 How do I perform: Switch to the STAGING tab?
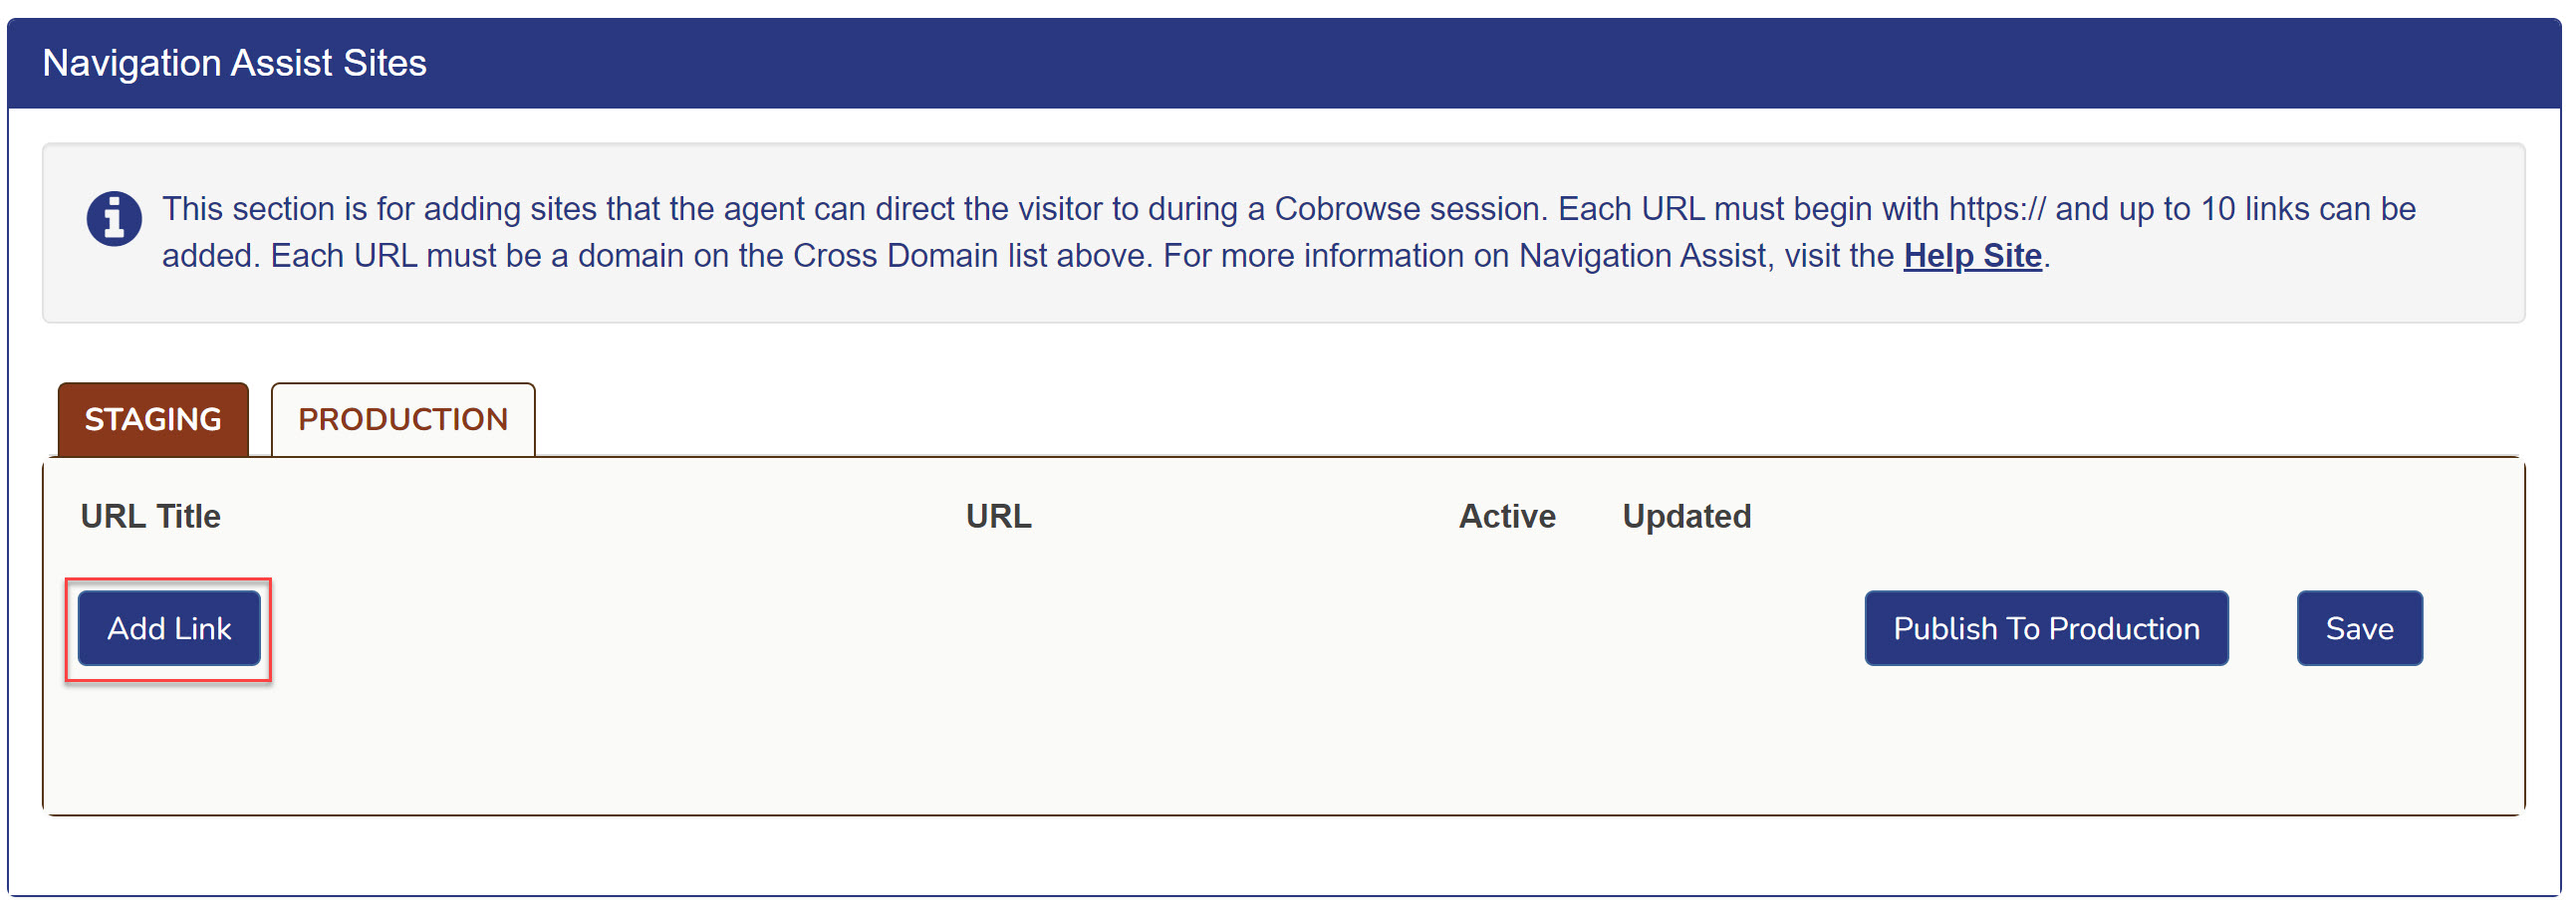coord(153,419)
